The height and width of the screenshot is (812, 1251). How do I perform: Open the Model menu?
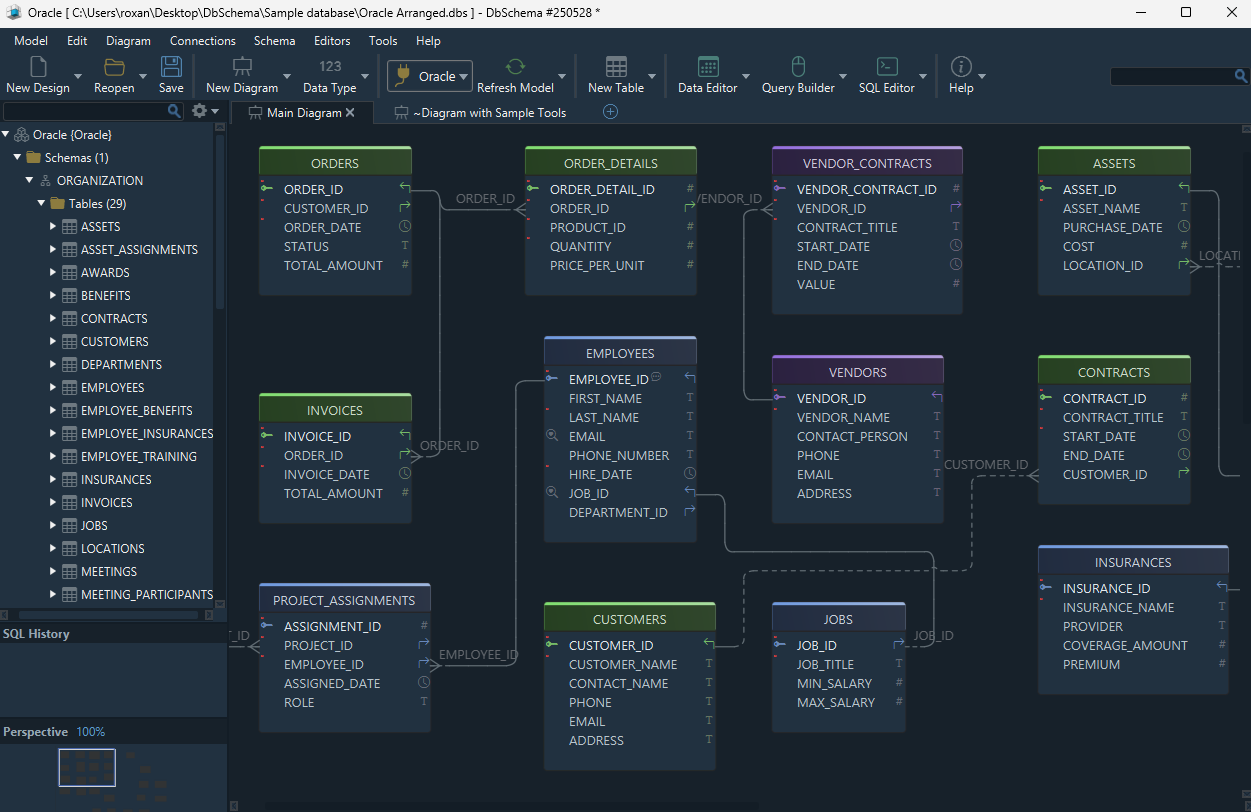coord(31,41)
